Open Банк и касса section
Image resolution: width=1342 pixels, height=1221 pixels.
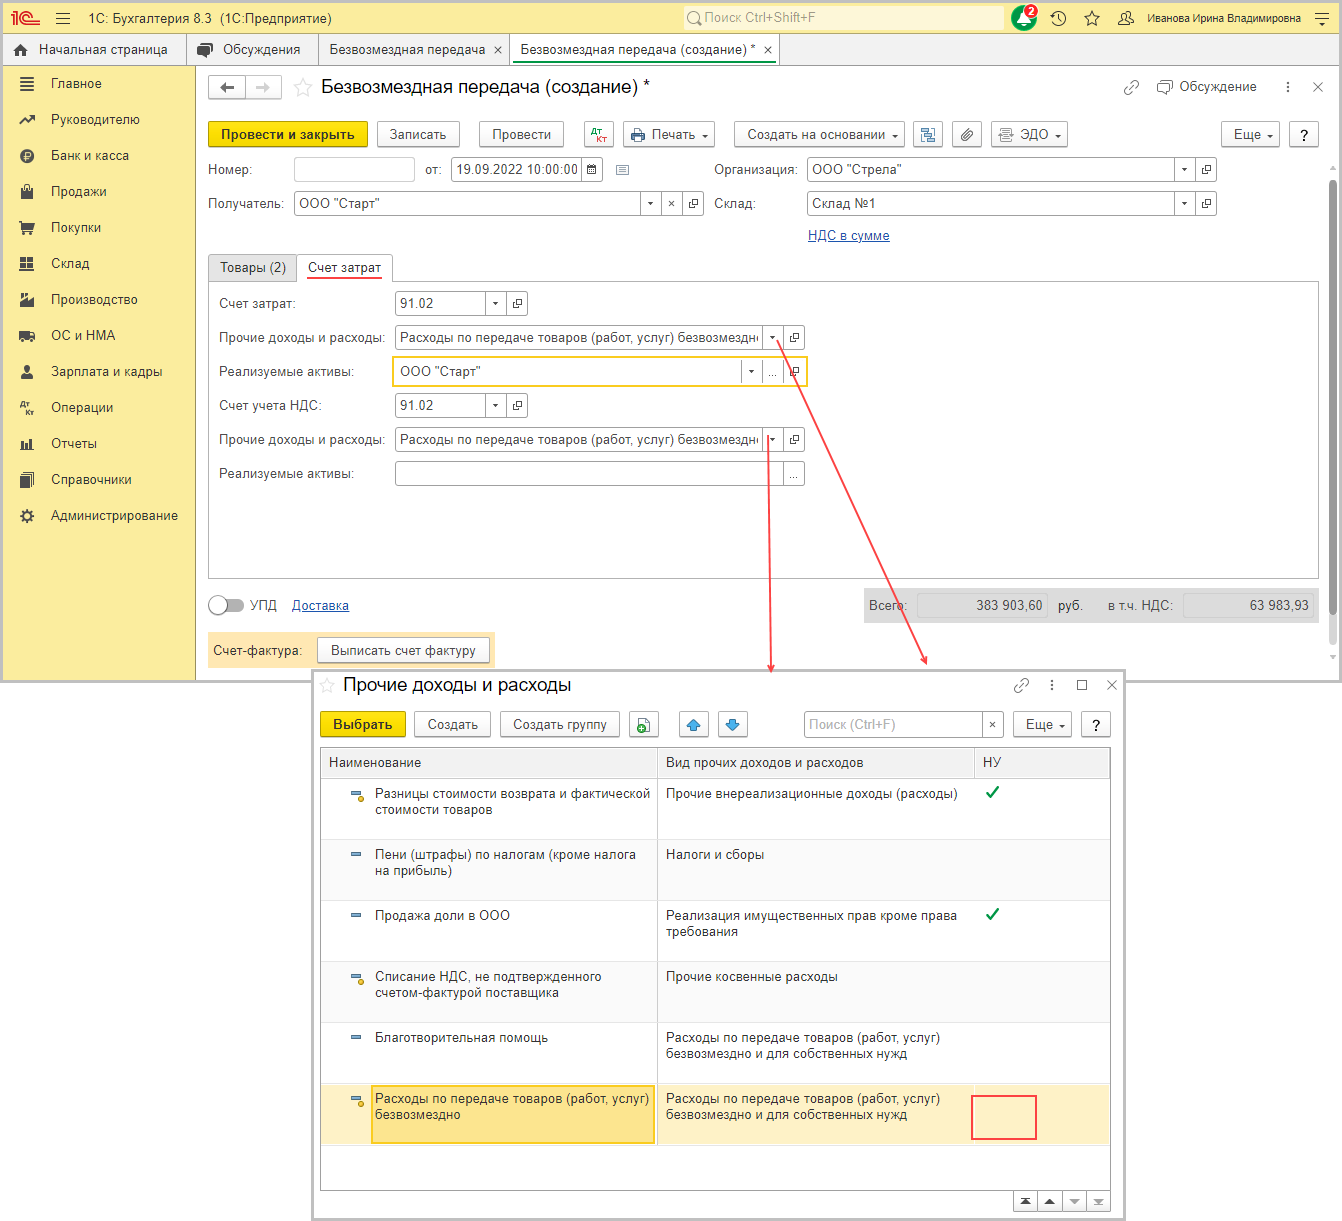tap(90, 156)
